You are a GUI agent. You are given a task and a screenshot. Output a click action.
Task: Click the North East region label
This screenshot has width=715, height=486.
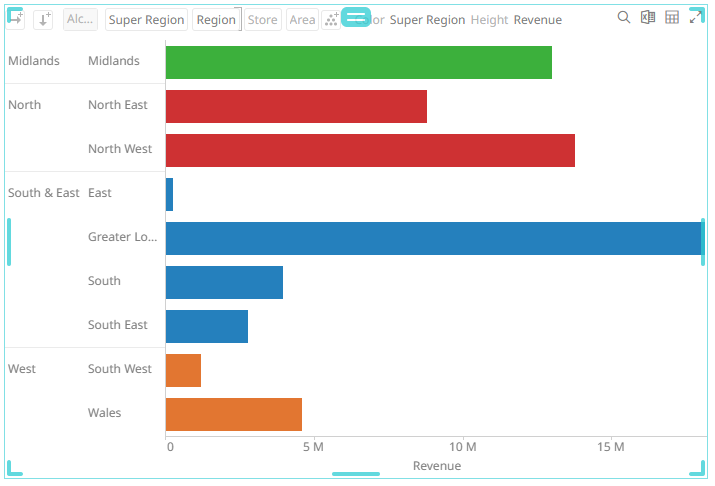(118, 105)
